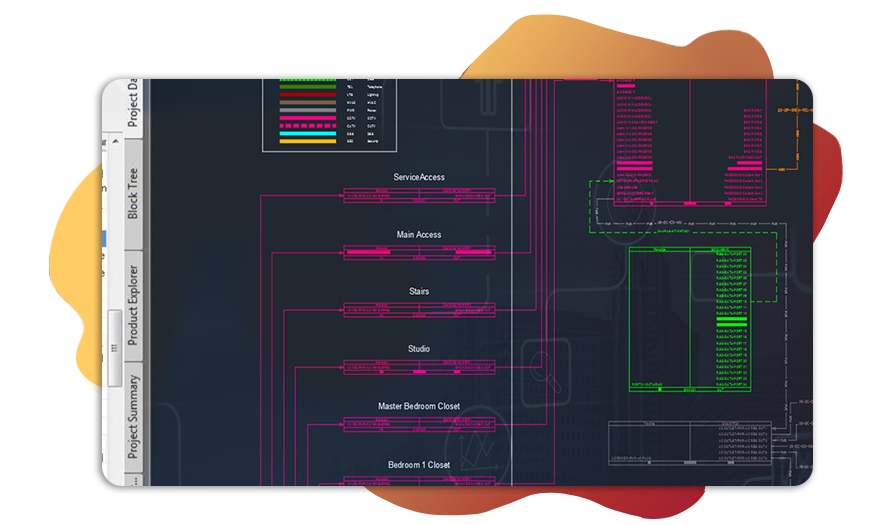Click the Stairs block label
Screen dimensions: 872x525
(x=419, y=292)
